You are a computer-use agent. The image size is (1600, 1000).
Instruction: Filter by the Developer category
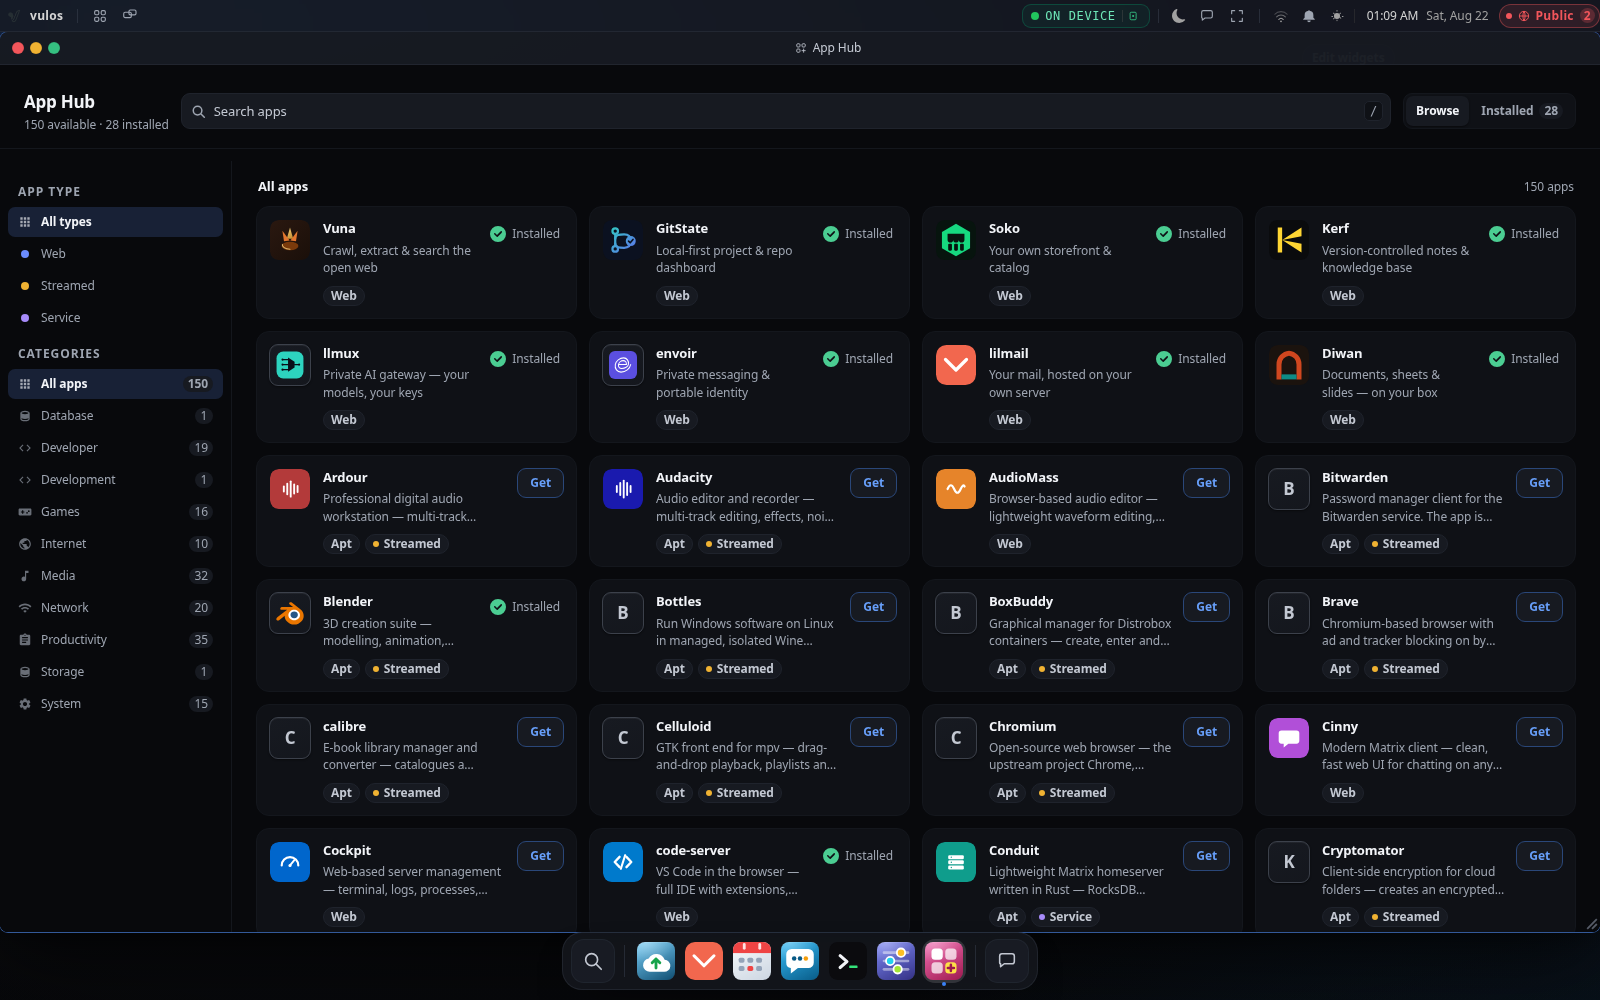tap(115, 448)
